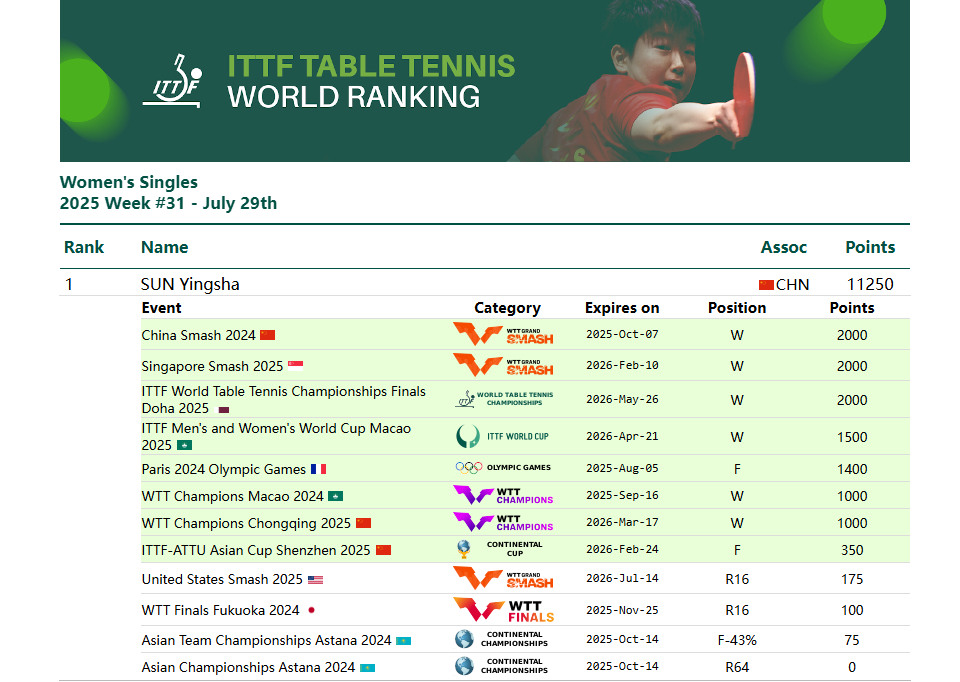Viewport: 960px width, 682px height.
Task: Click the Macao flag after World Cup Macao 2025
Action: point(184,445)
